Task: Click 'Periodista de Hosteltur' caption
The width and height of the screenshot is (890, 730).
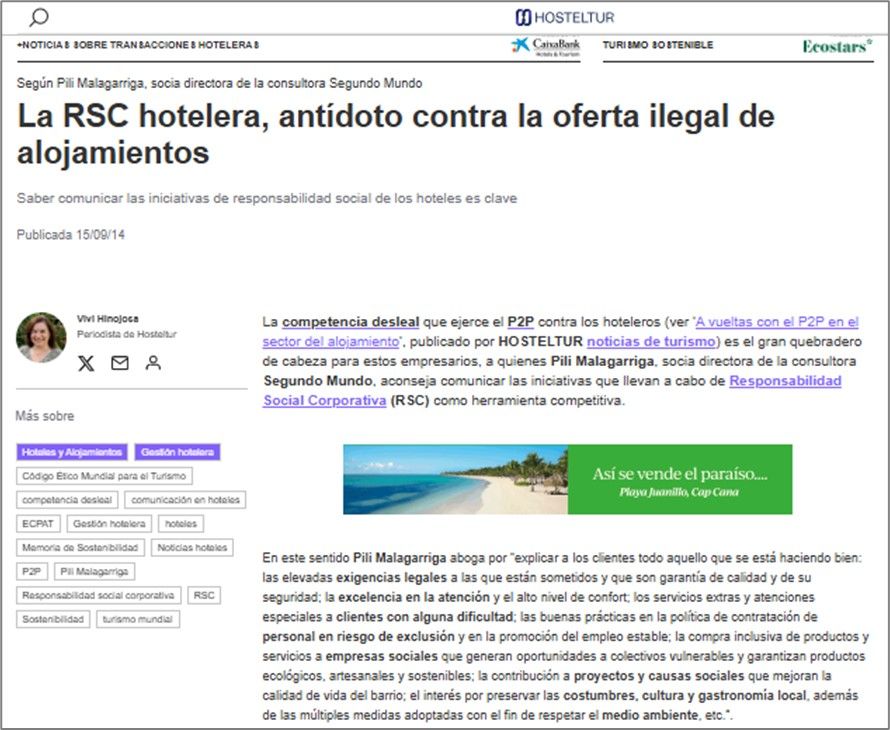Action: tap(127, 334)
